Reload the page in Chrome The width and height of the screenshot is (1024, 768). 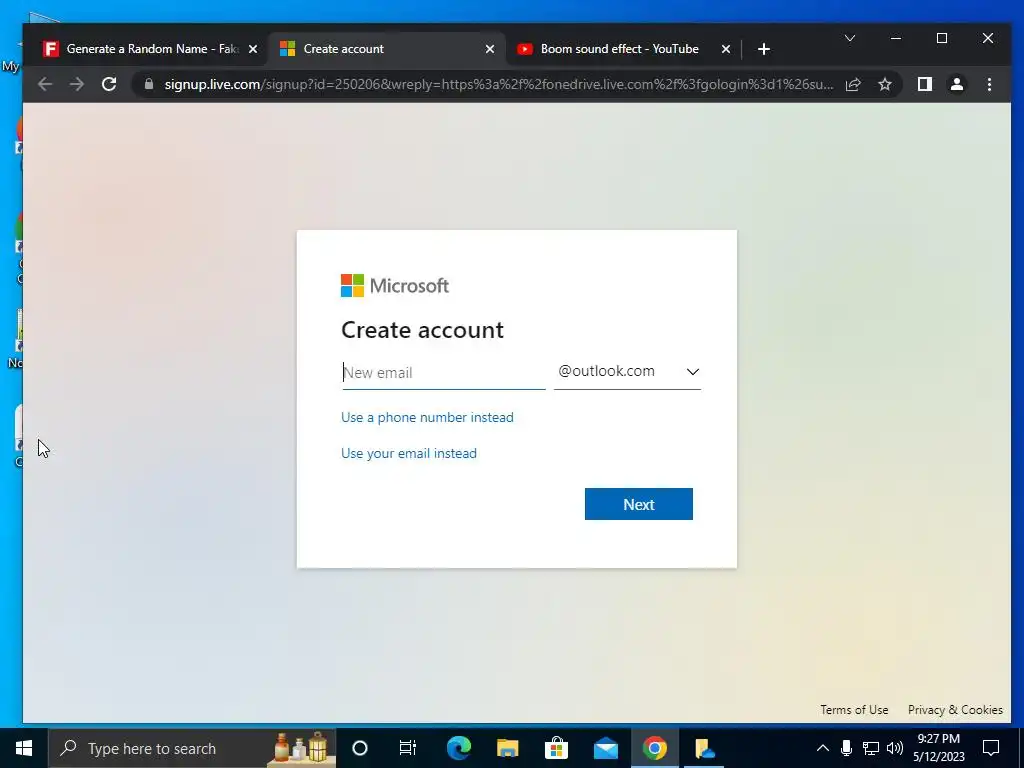tap(109, 84)
